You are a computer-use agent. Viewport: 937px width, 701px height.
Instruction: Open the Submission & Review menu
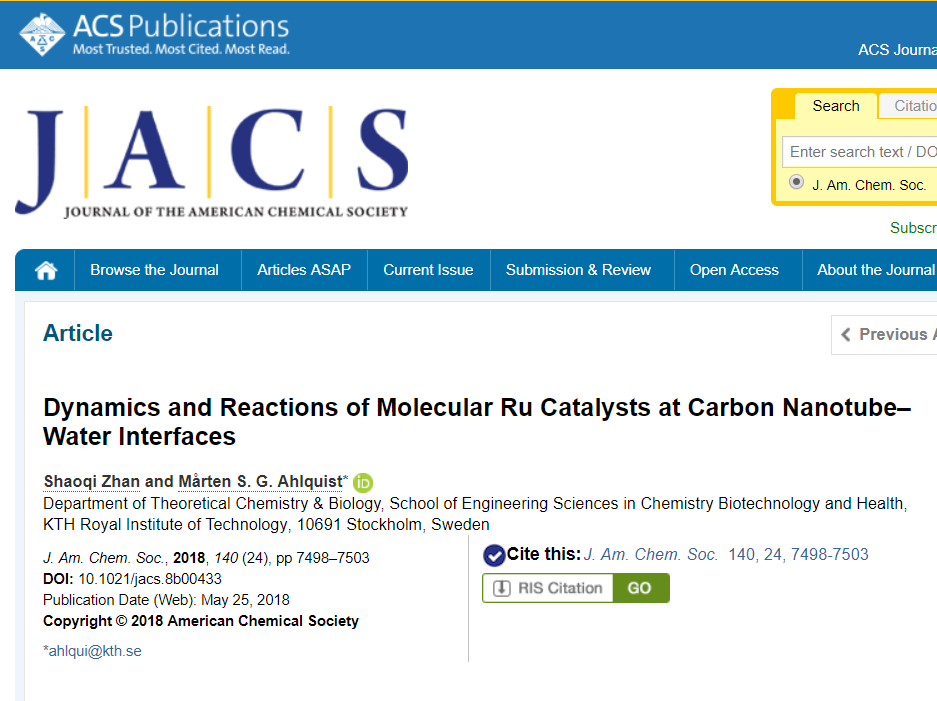click(x=578, y=270)
